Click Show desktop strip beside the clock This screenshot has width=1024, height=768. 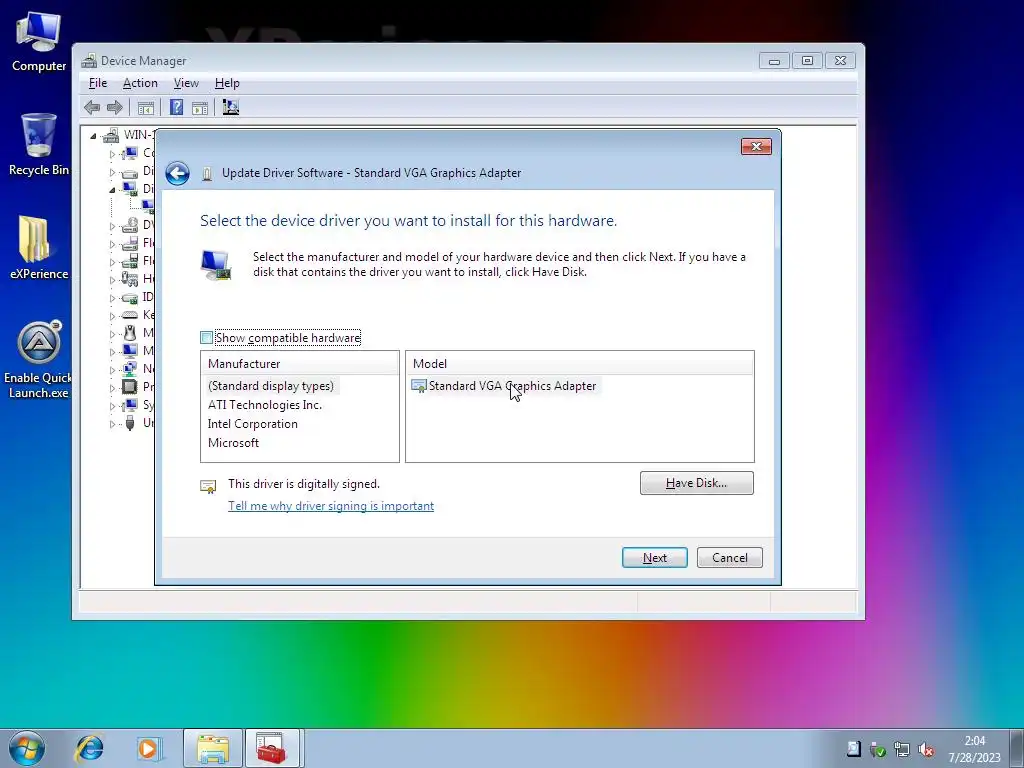tap(1017, 748)
